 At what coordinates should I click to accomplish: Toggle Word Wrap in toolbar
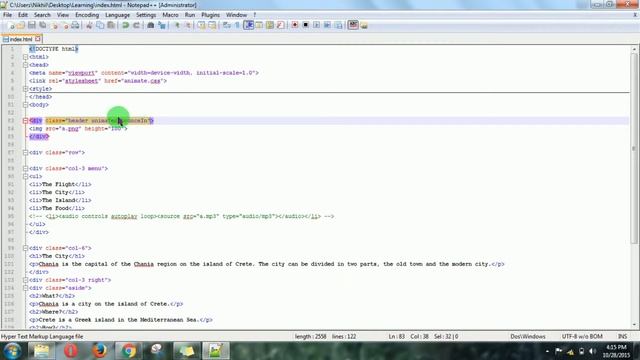click(227, 25)
